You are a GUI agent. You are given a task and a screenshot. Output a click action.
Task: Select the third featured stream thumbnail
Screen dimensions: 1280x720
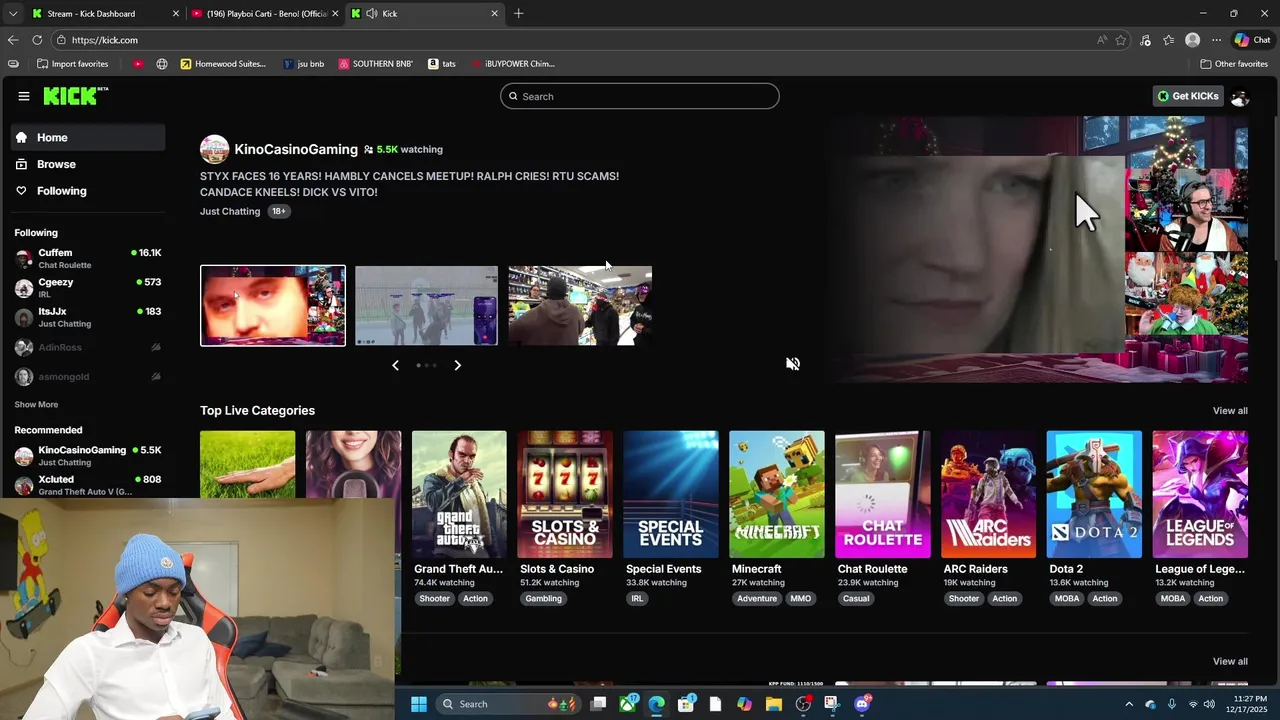(580, 305)
